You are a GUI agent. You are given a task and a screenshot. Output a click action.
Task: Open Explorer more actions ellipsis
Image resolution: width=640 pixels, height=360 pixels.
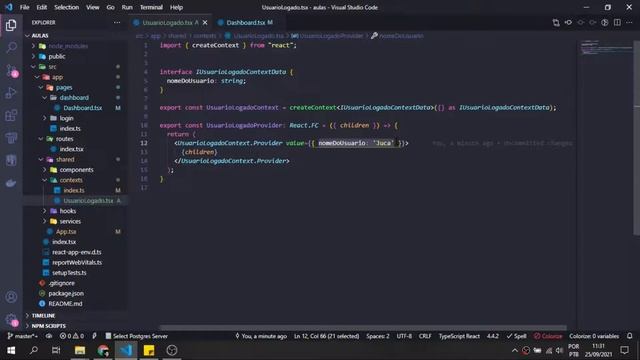(x=117, y=22)
